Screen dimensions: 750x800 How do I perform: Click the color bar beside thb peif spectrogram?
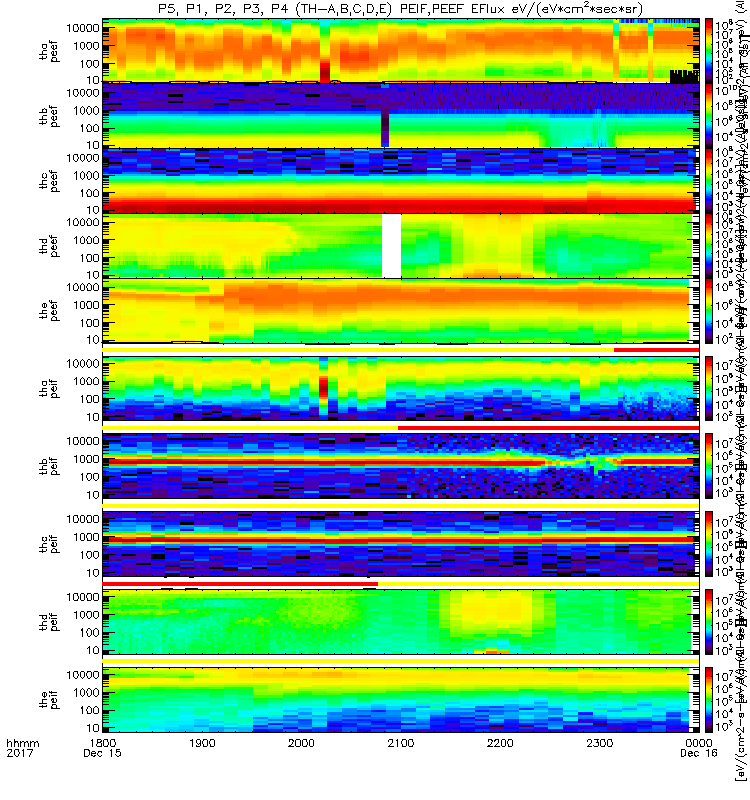coord(709,465)
